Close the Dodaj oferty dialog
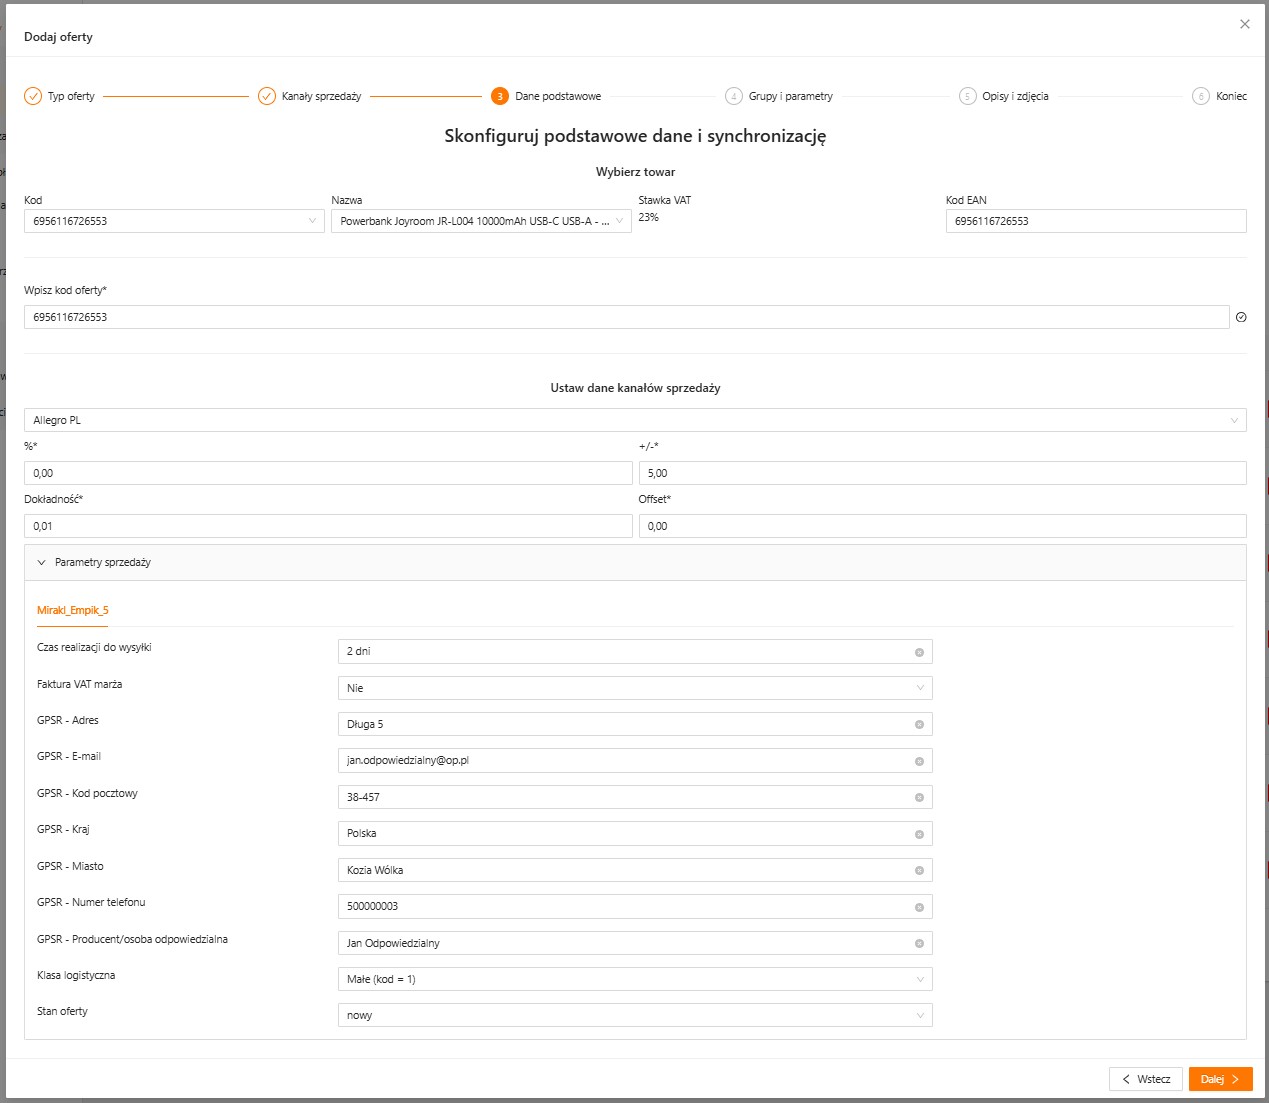 (1245, 24)
